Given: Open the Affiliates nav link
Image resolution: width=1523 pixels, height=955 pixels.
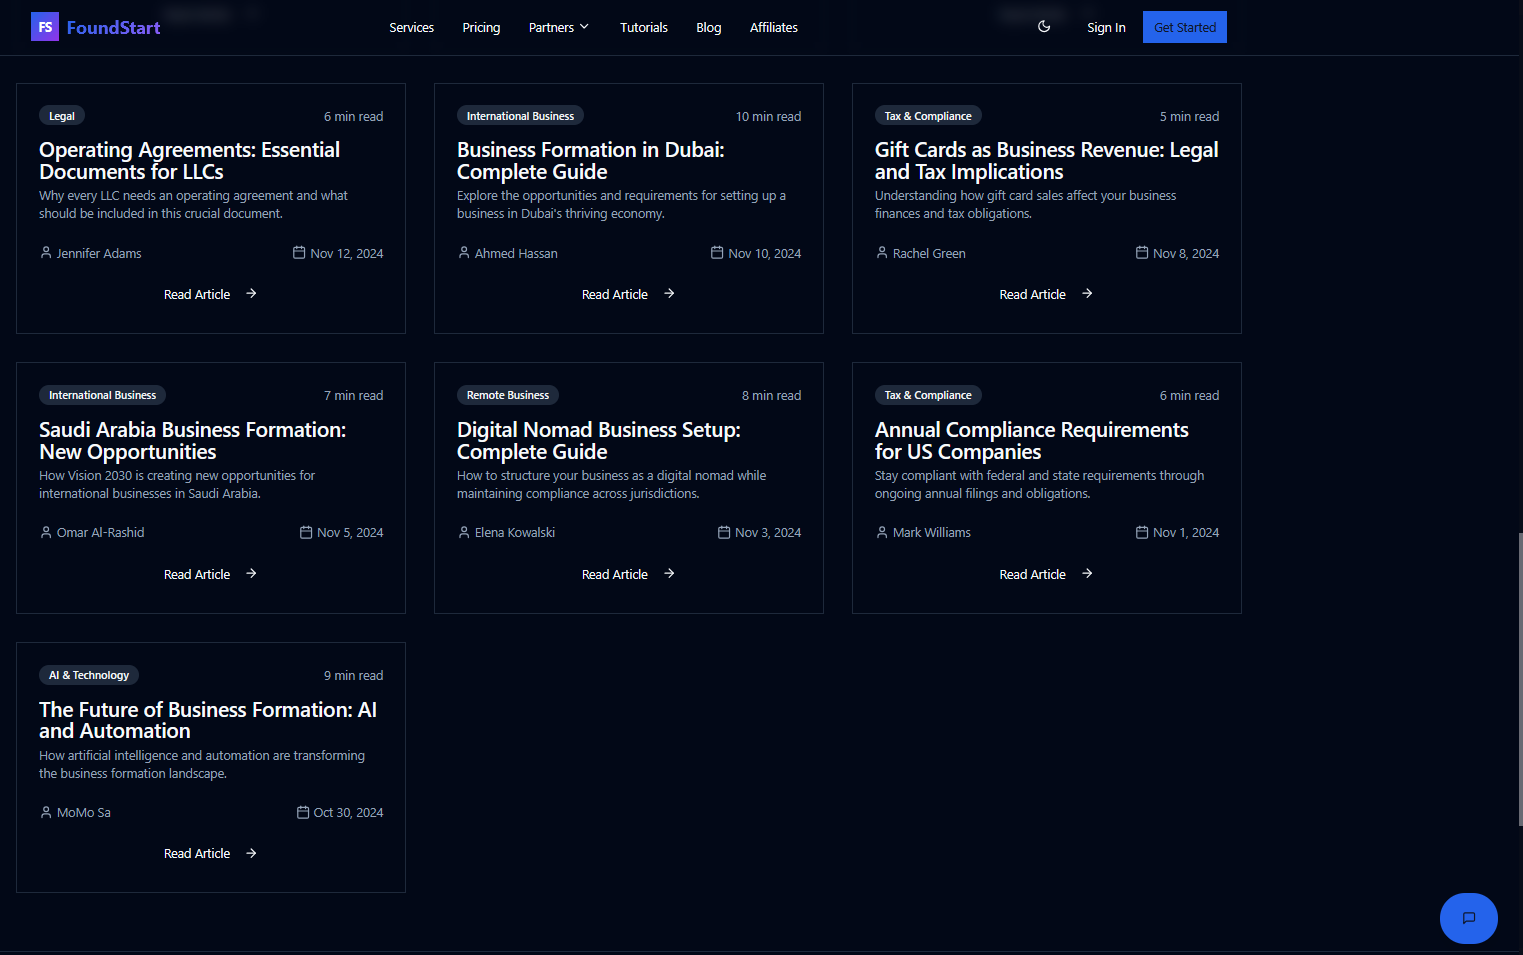Looking at the screenshot, I should click(x=774, y=27).
